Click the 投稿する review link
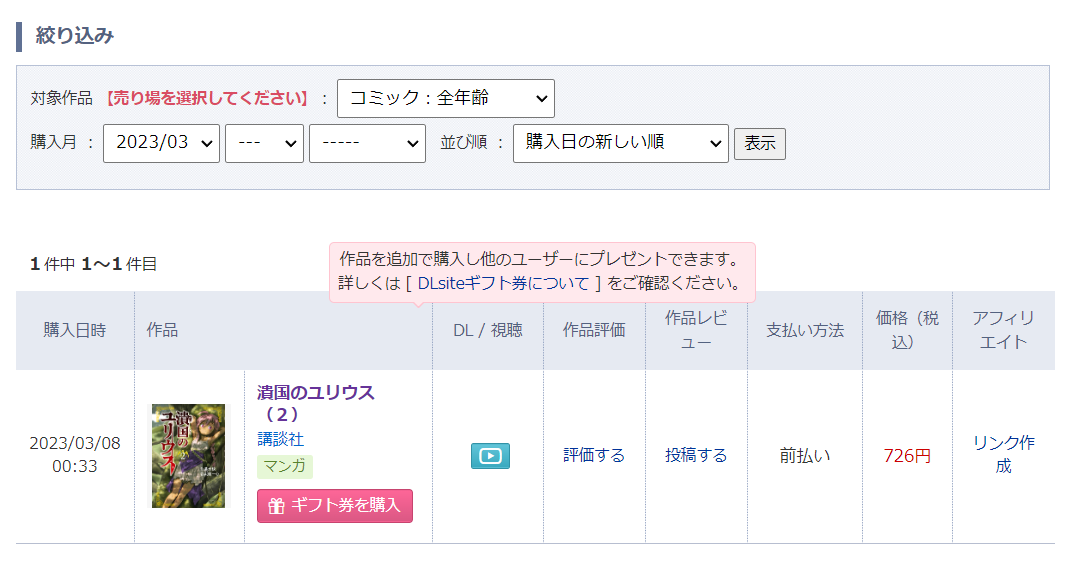1066x566 pixels. point(696,455)
